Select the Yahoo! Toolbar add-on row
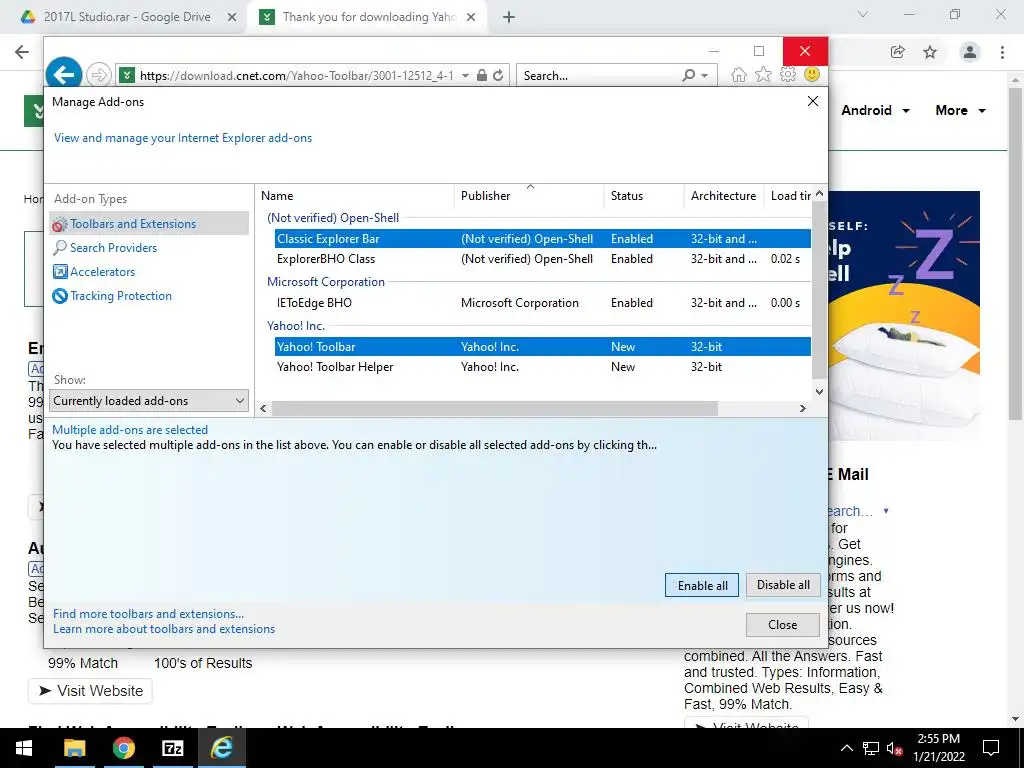Screen dimensions: 1024x768 pyautogui.click(x=543, y=347)
